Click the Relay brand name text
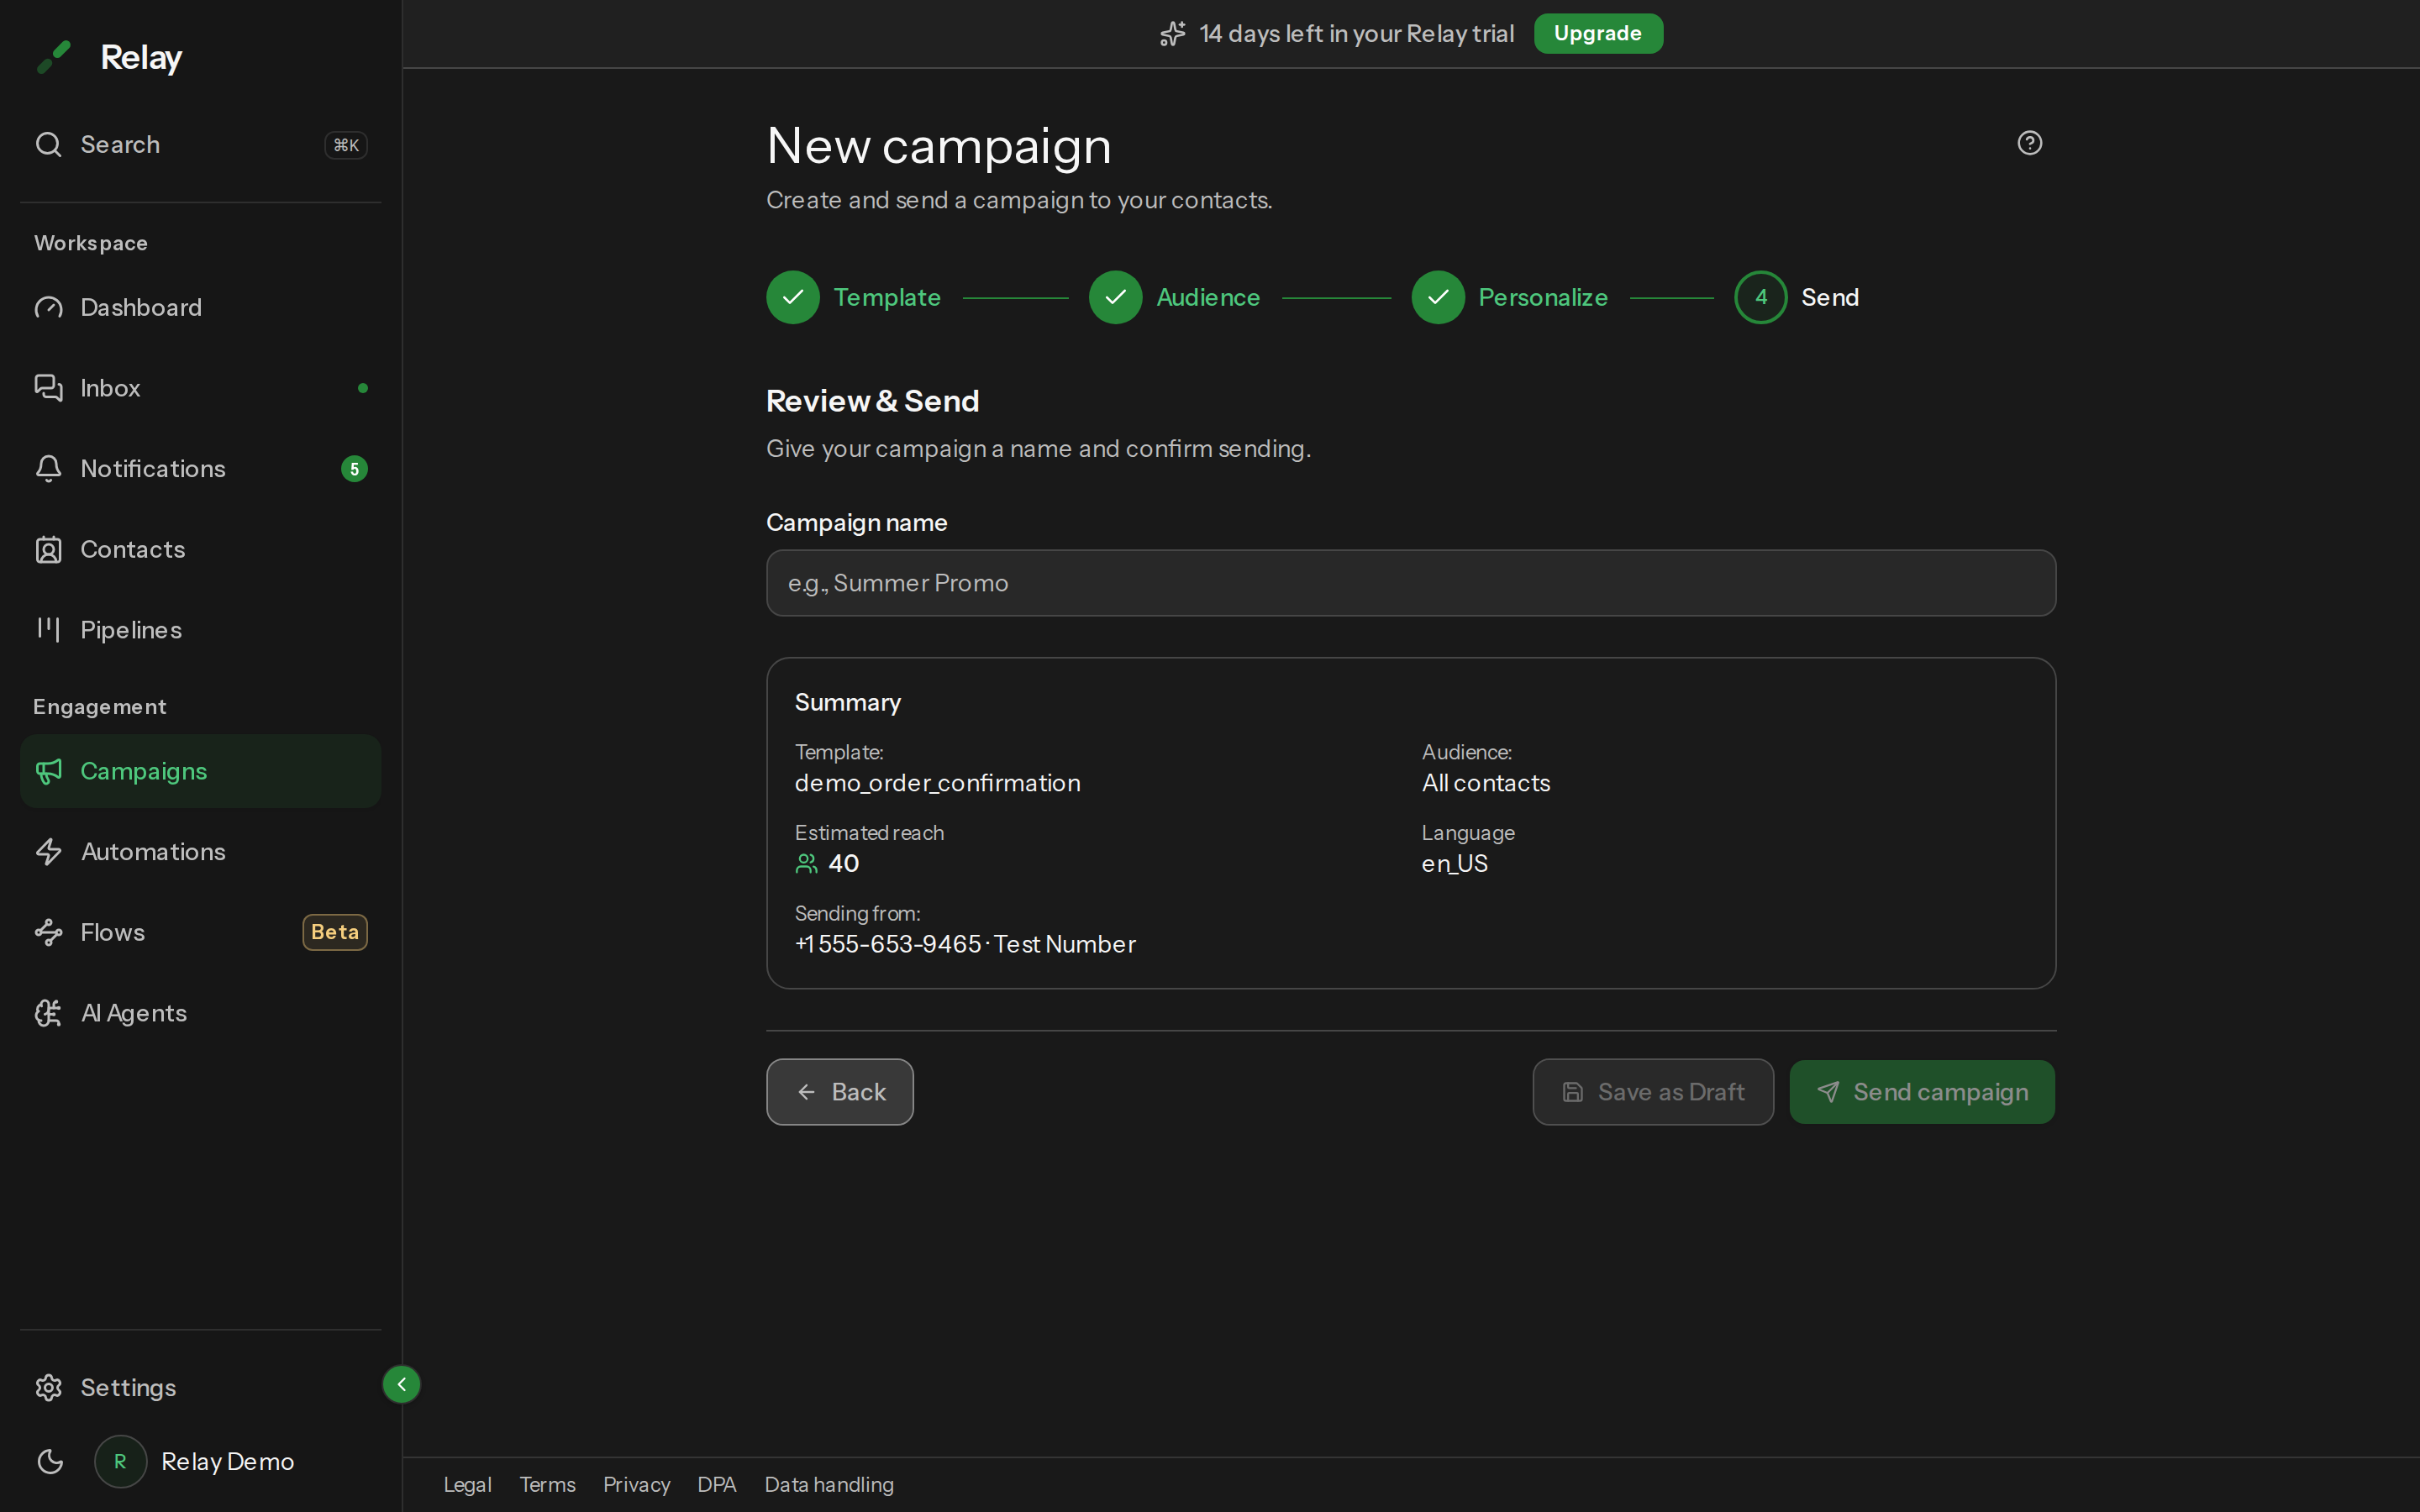 point(141,57)
